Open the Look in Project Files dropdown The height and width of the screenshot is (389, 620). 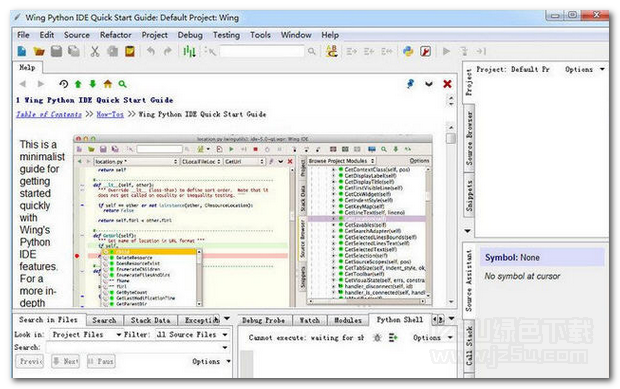pyautogui.click(x=86, y=334)
